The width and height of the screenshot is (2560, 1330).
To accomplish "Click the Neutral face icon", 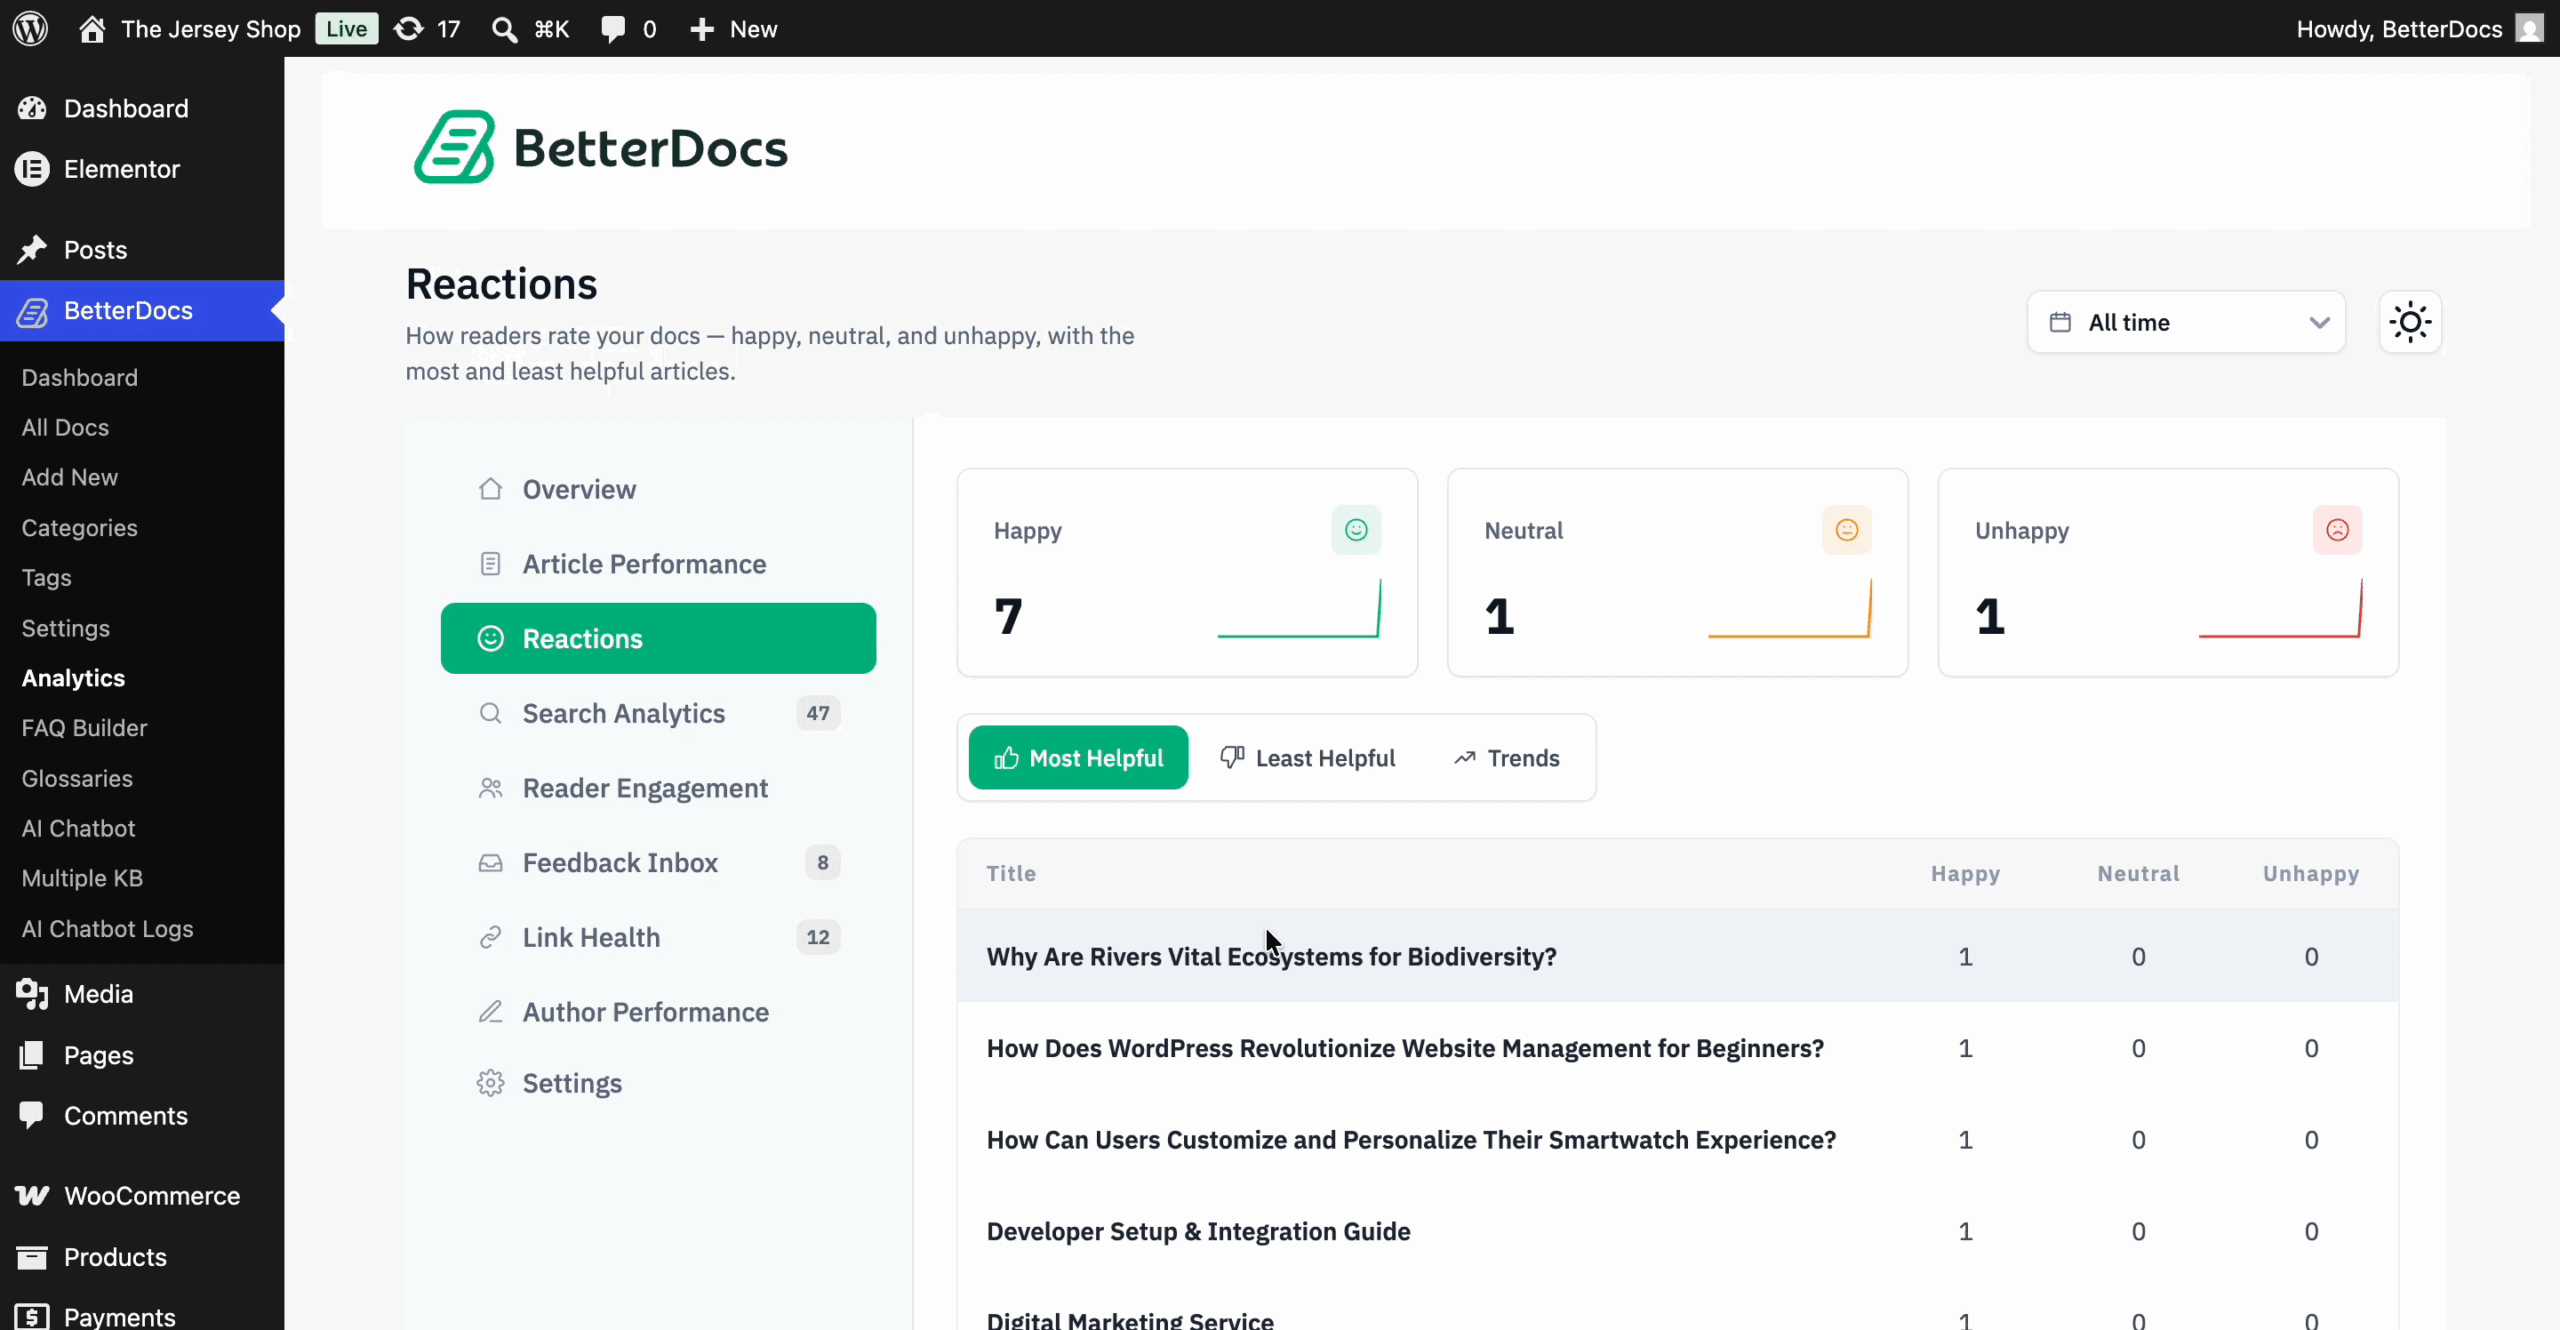I will [x=1846, y=530].
